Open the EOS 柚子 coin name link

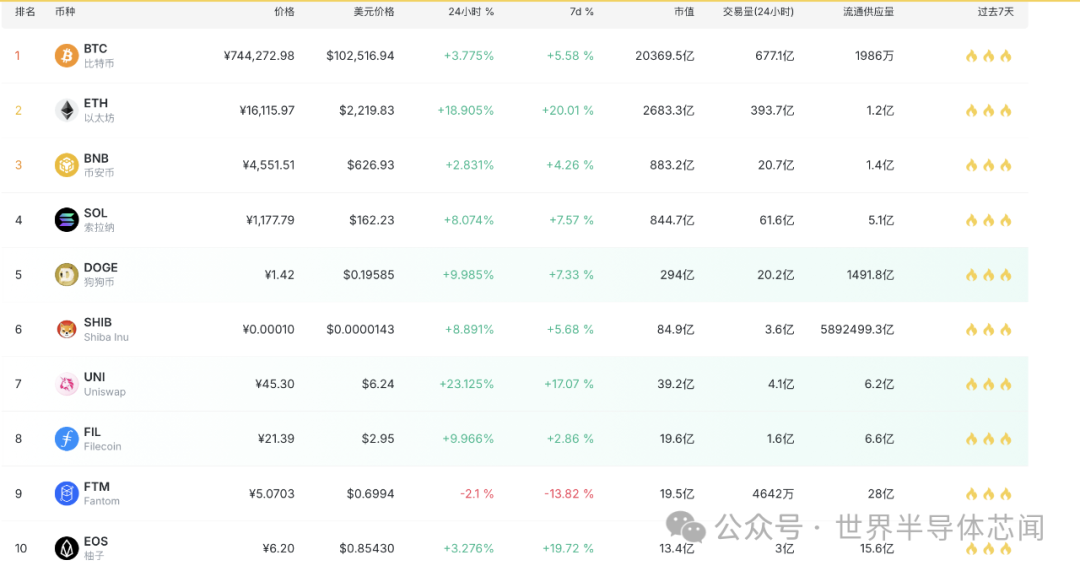tap(96, 548)
